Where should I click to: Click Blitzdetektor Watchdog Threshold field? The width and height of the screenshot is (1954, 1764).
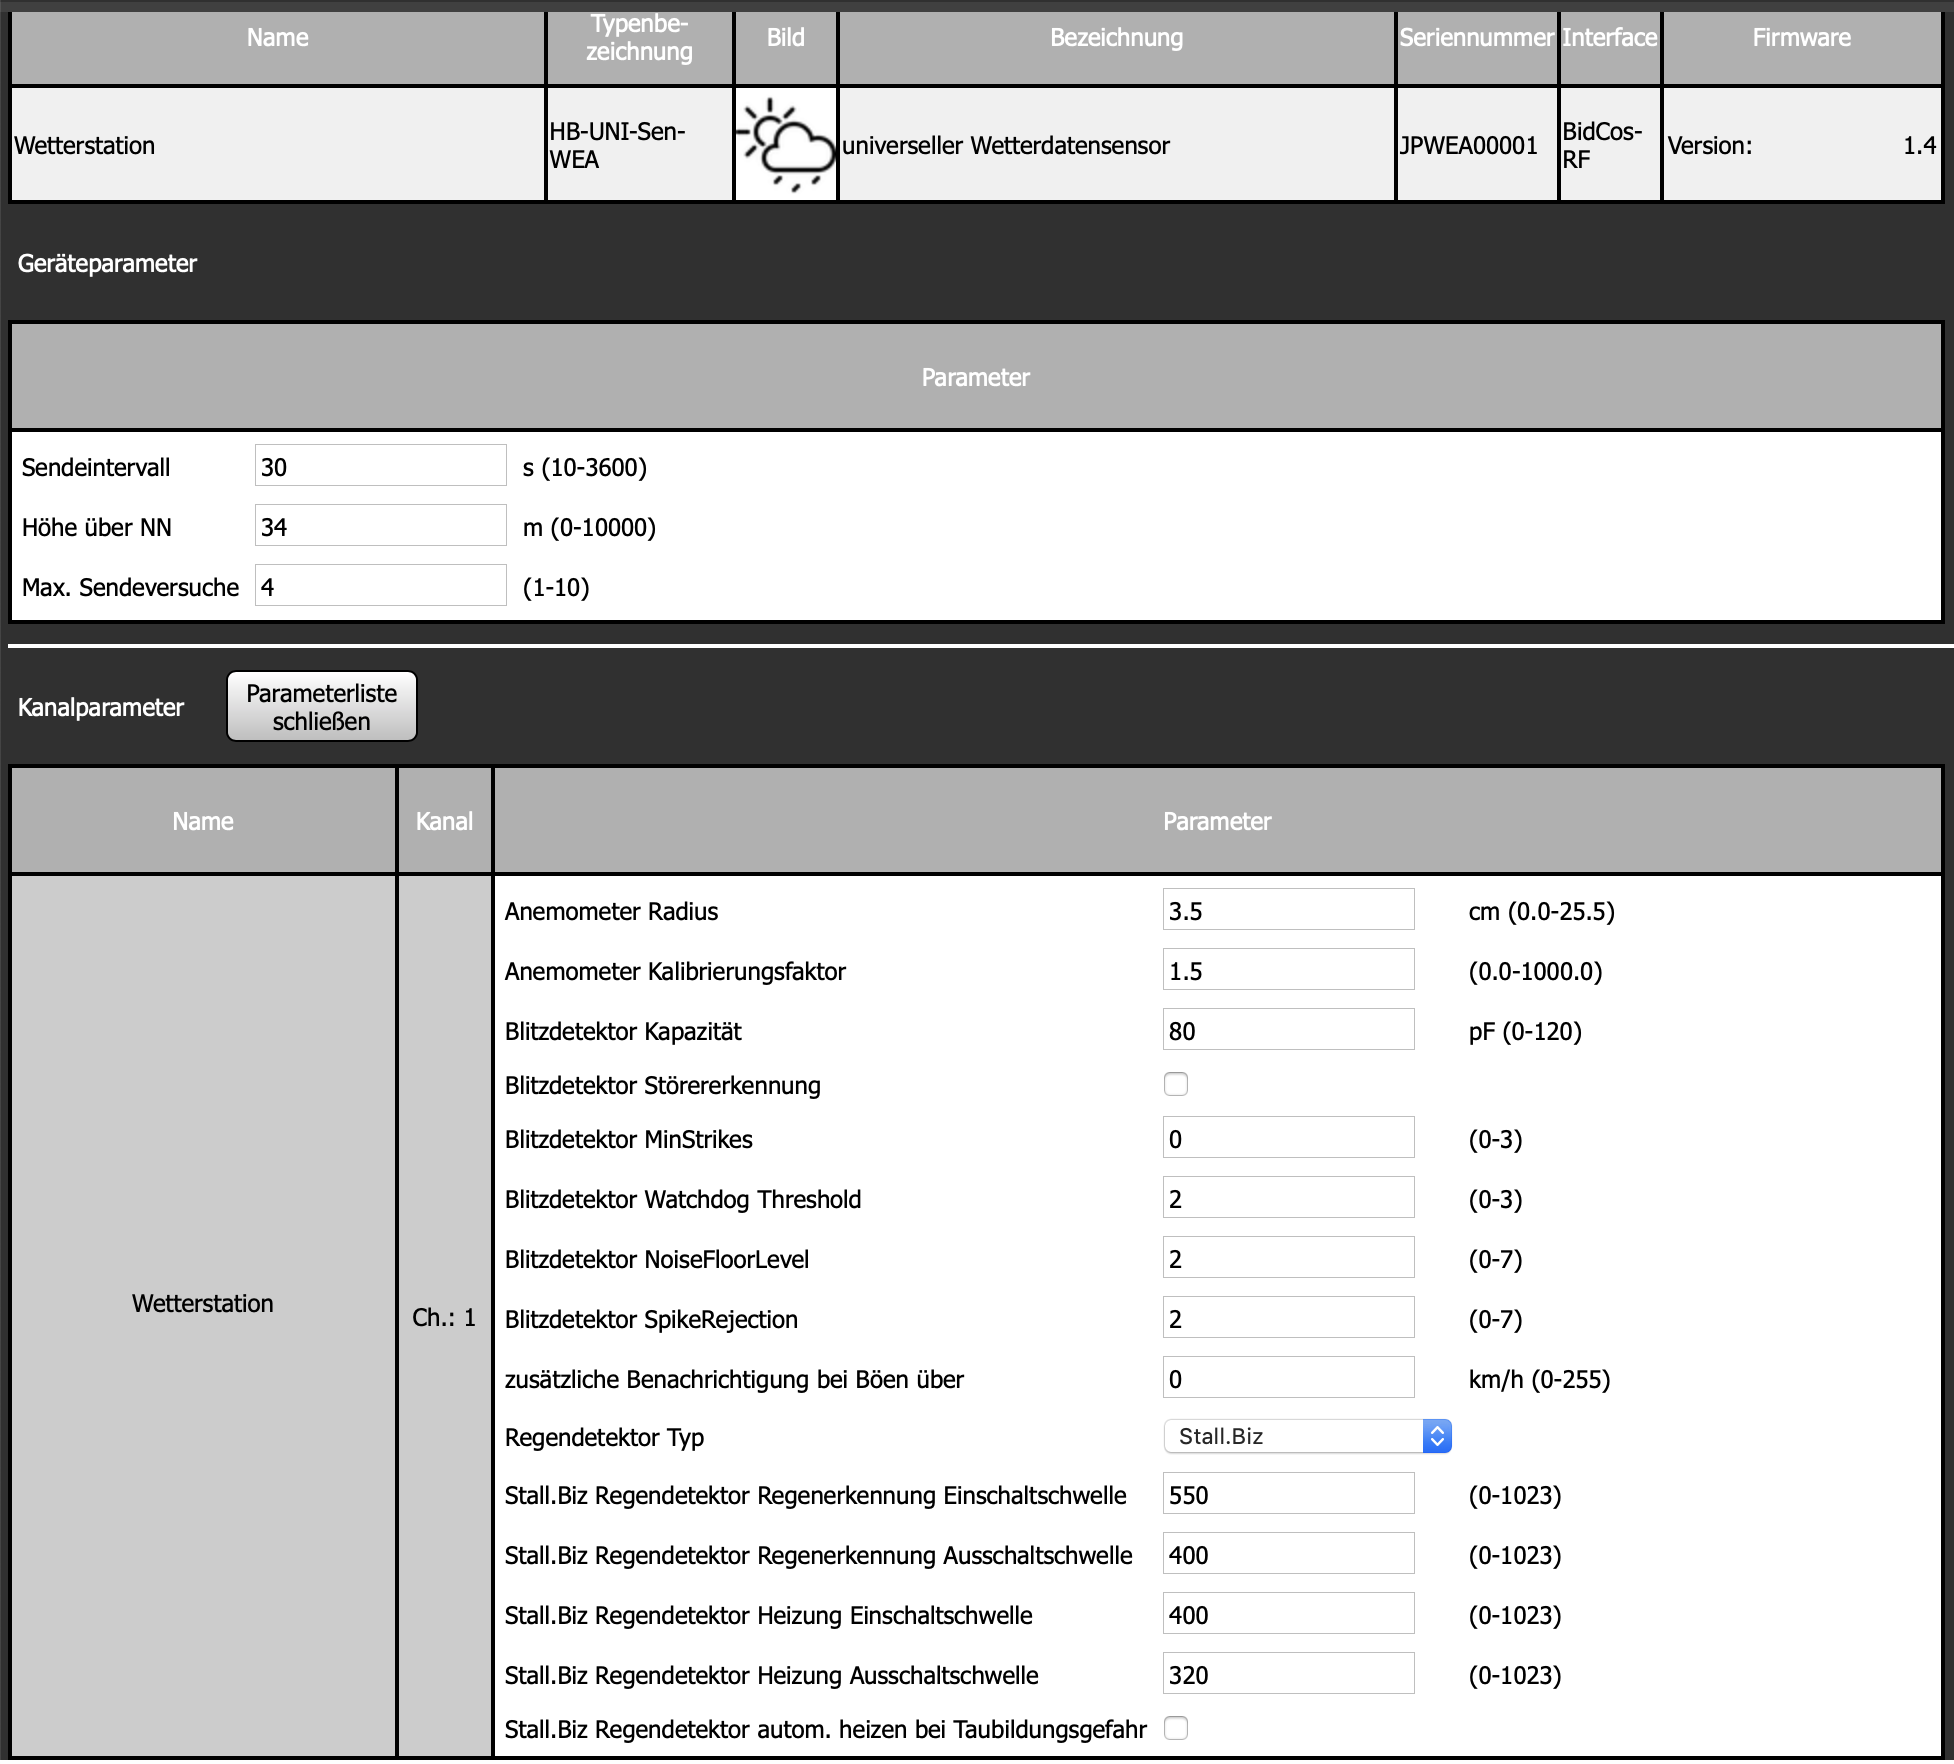click(1288, 1198)
